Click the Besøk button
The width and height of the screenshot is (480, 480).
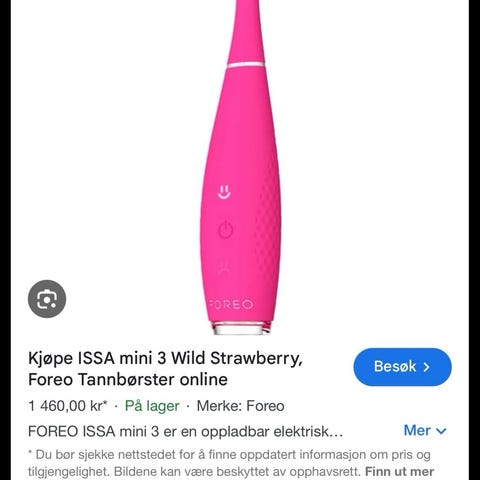pos(402,367)
